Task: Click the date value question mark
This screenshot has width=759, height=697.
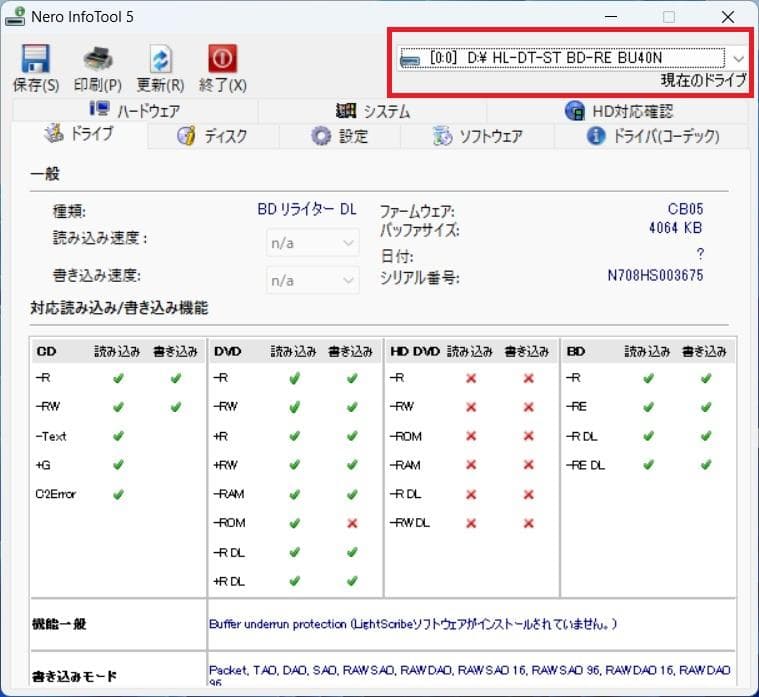Action: point(700,254)
